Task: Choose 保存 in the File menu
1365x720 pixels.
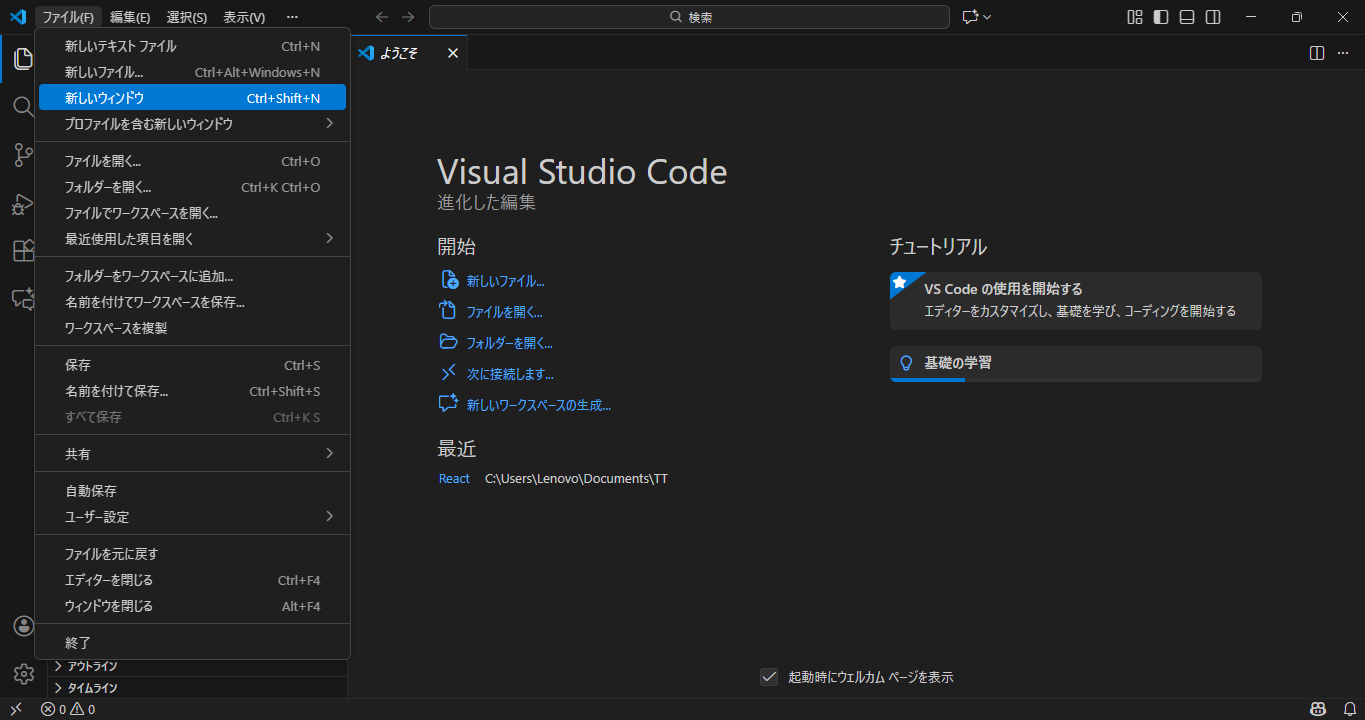Action: pyautogui.click(x=192, y=365)
